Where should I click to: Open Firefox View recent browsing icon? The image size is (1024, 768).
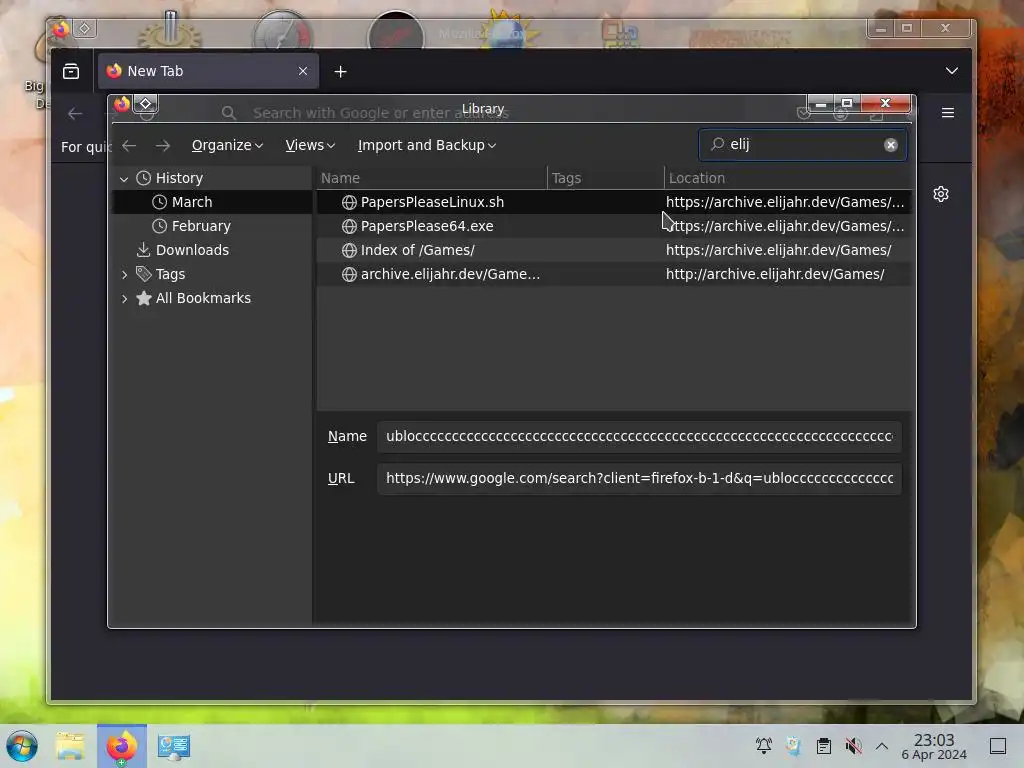click(71, 71)
